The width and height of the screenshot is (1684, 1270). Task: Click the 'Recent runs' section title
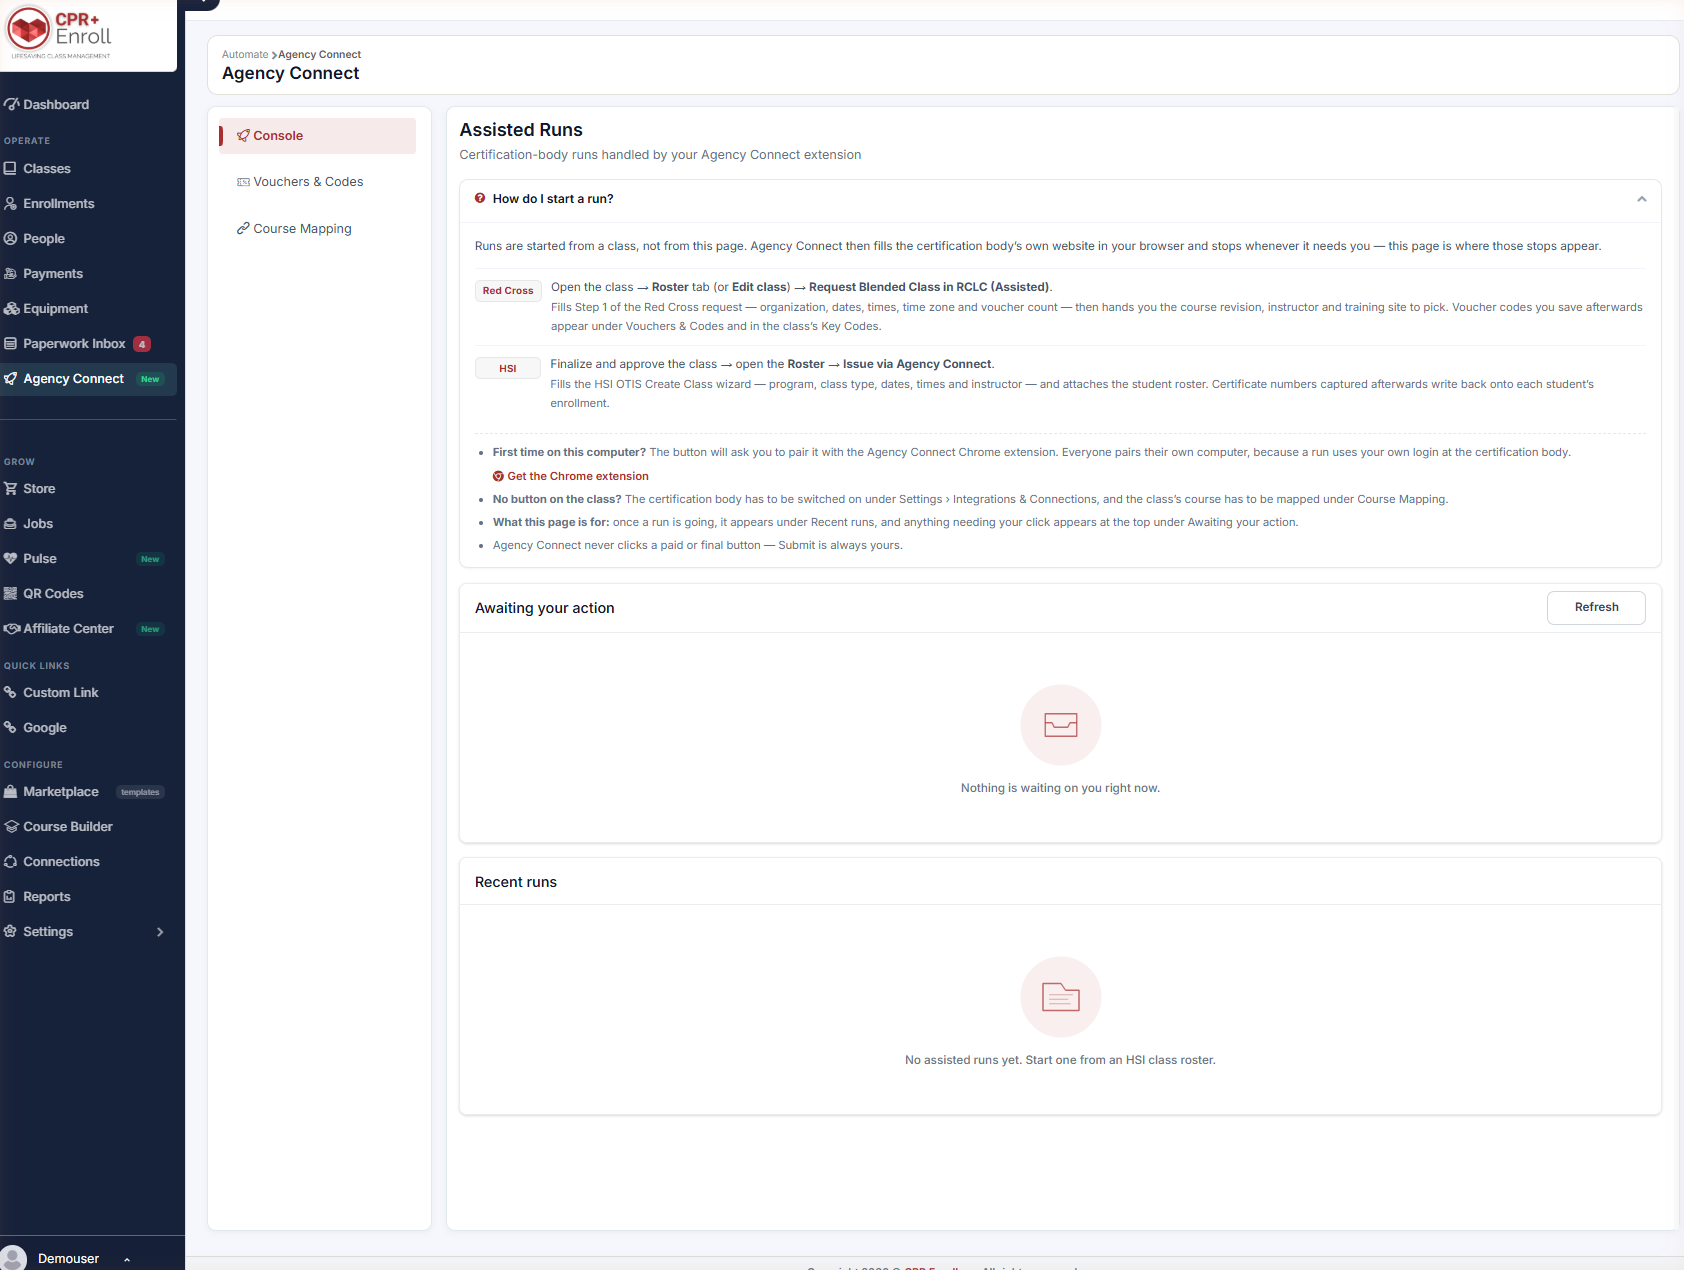coord(516,882)
